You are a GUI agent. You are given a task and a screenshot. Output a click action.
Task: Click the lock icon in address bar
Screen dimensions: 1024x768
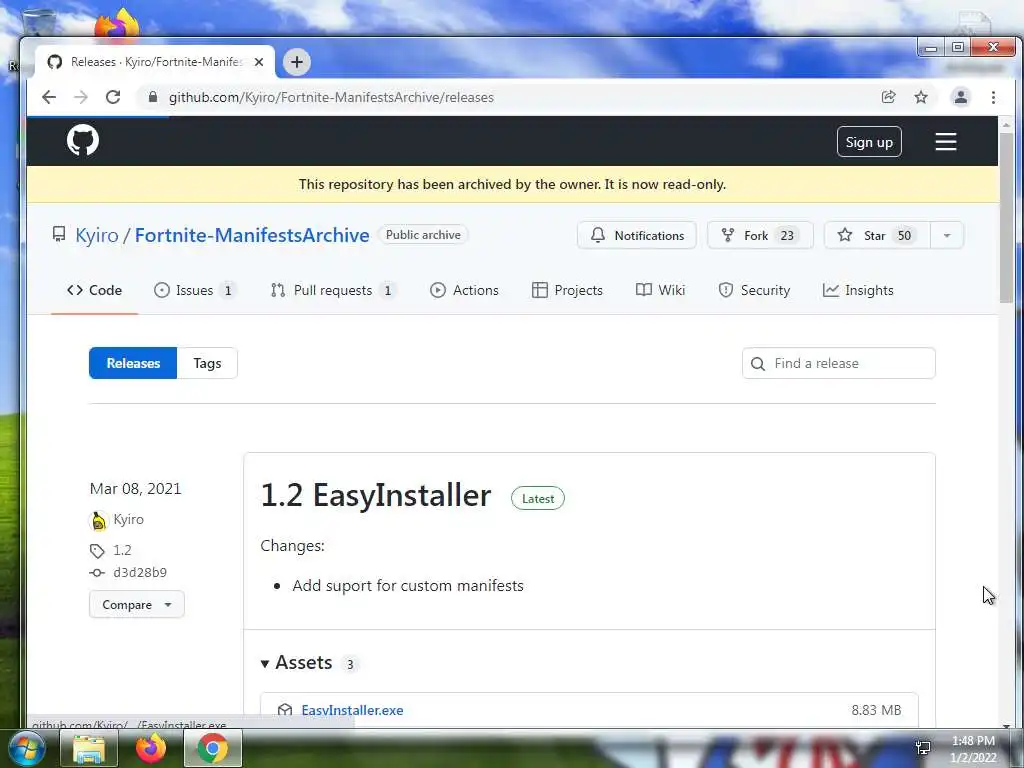[x=153, y=97]
